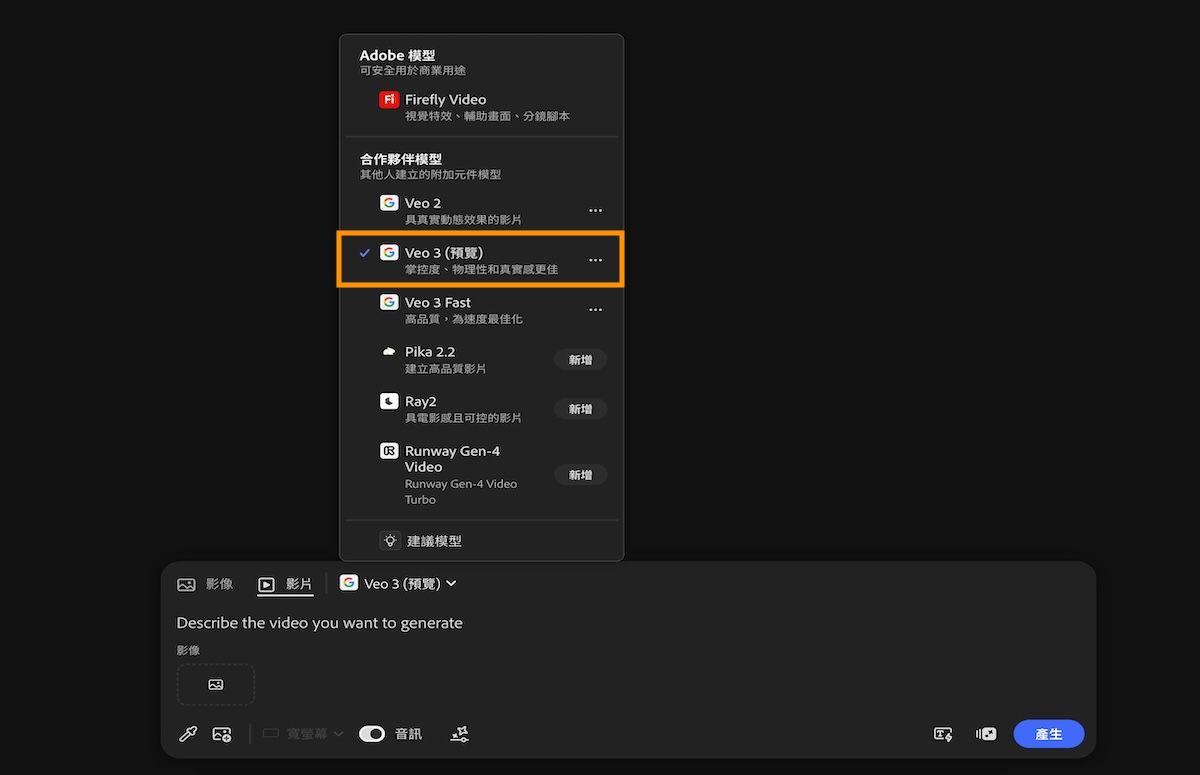Click the blue 產生 generate button

[x=1048, y=734]
